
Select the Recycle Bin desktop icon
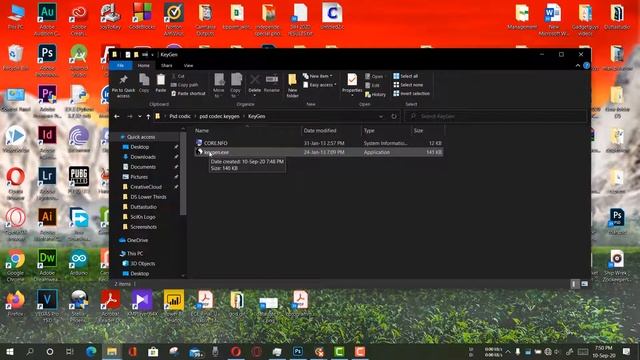point(16,58)
